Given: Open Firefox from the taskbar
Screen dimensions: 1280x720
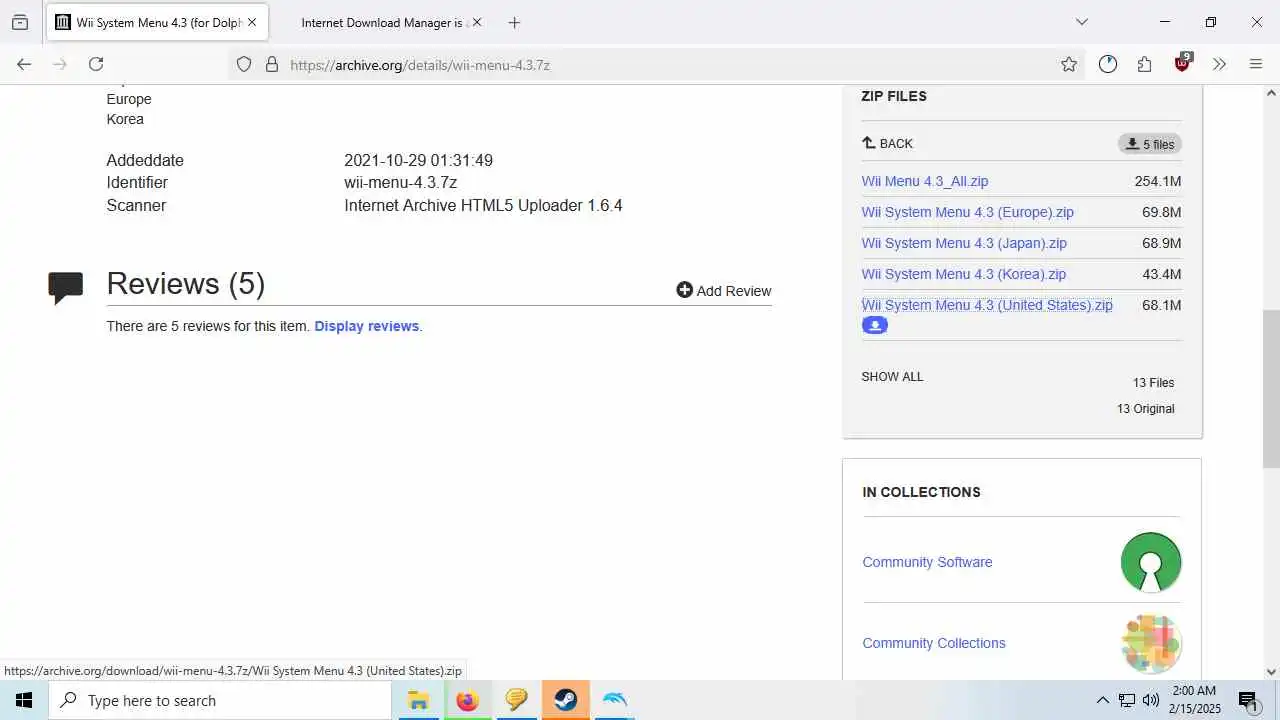Looking at the screenshot, I should [467, 700].
